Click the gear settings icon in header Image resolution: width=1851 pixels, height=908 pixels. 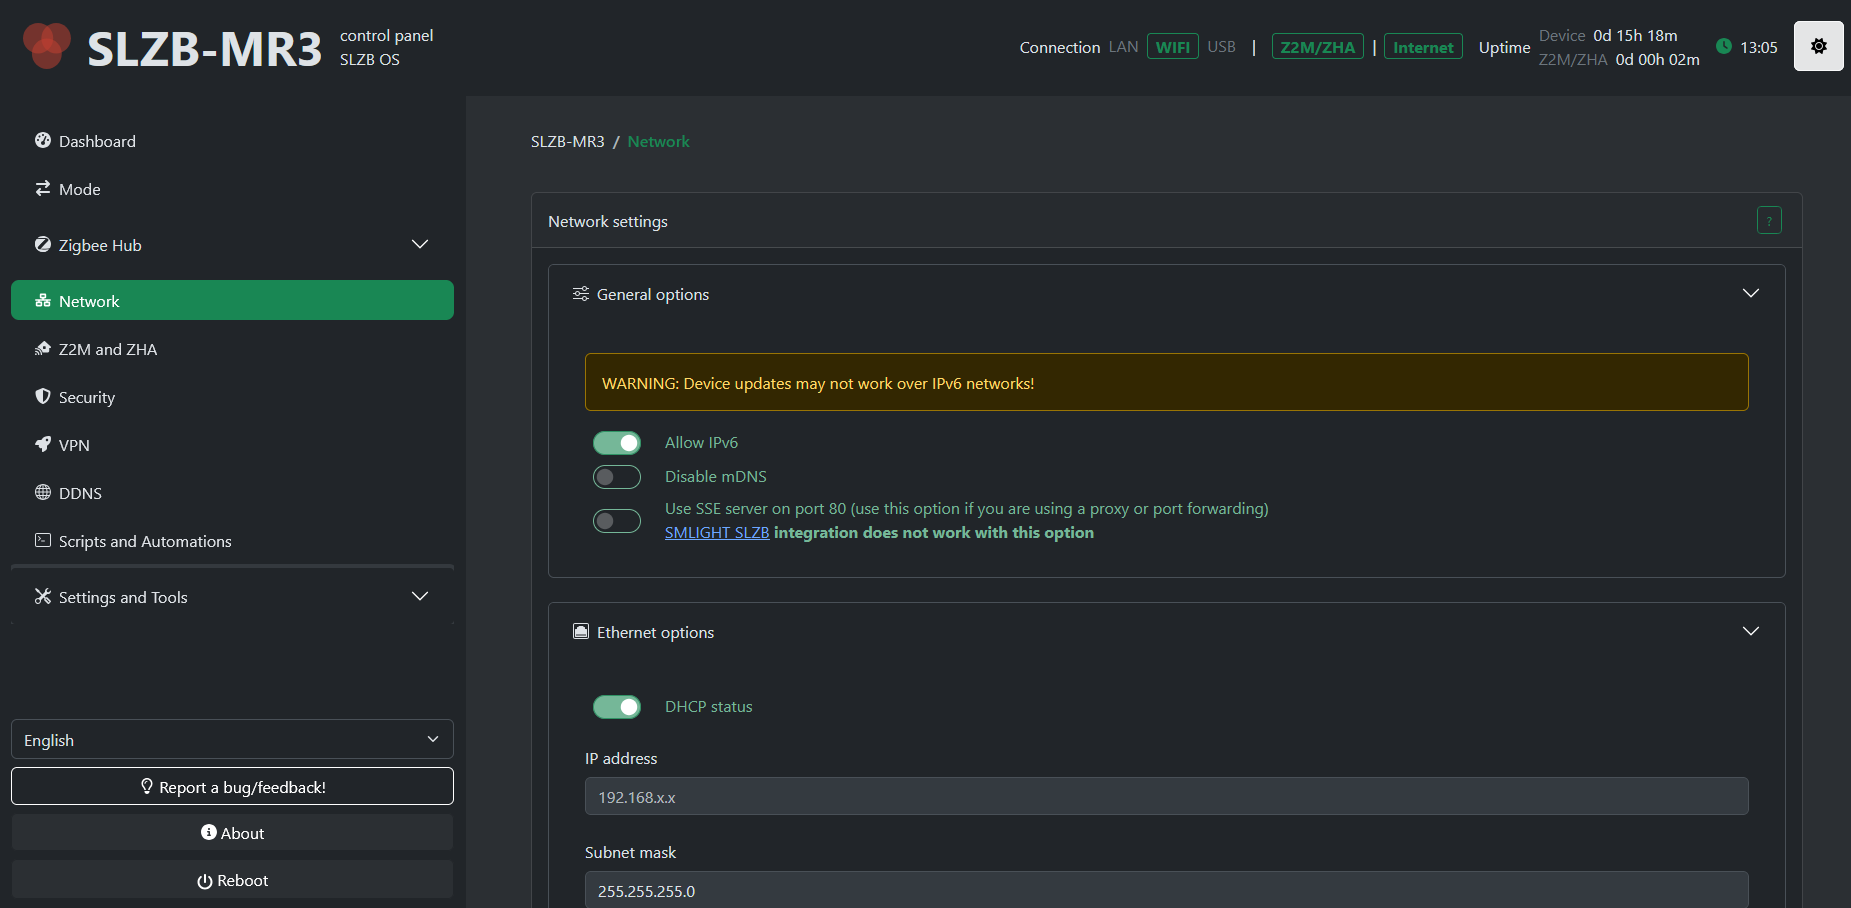pos(1818,46)
